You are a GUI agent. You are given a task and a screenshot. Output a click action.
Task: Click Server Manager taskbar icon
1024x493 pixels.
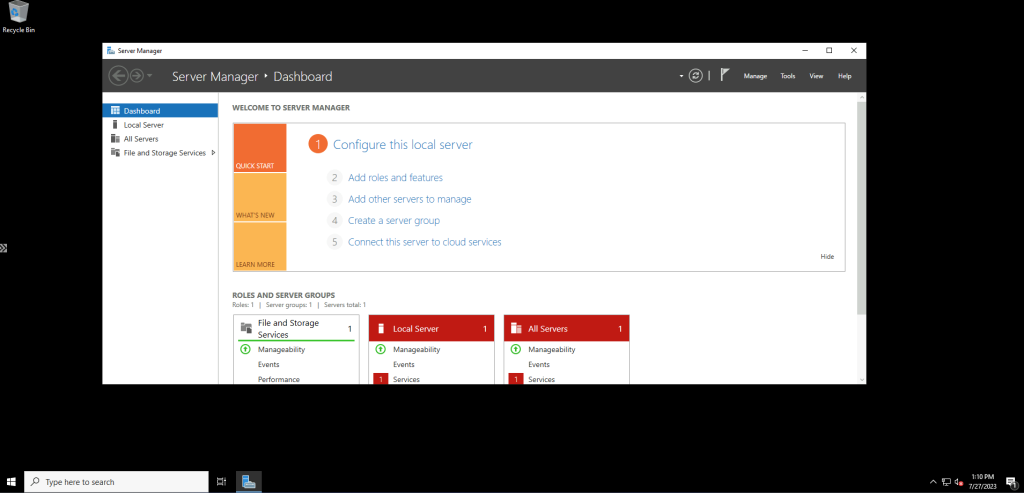(x=248, y=482)
